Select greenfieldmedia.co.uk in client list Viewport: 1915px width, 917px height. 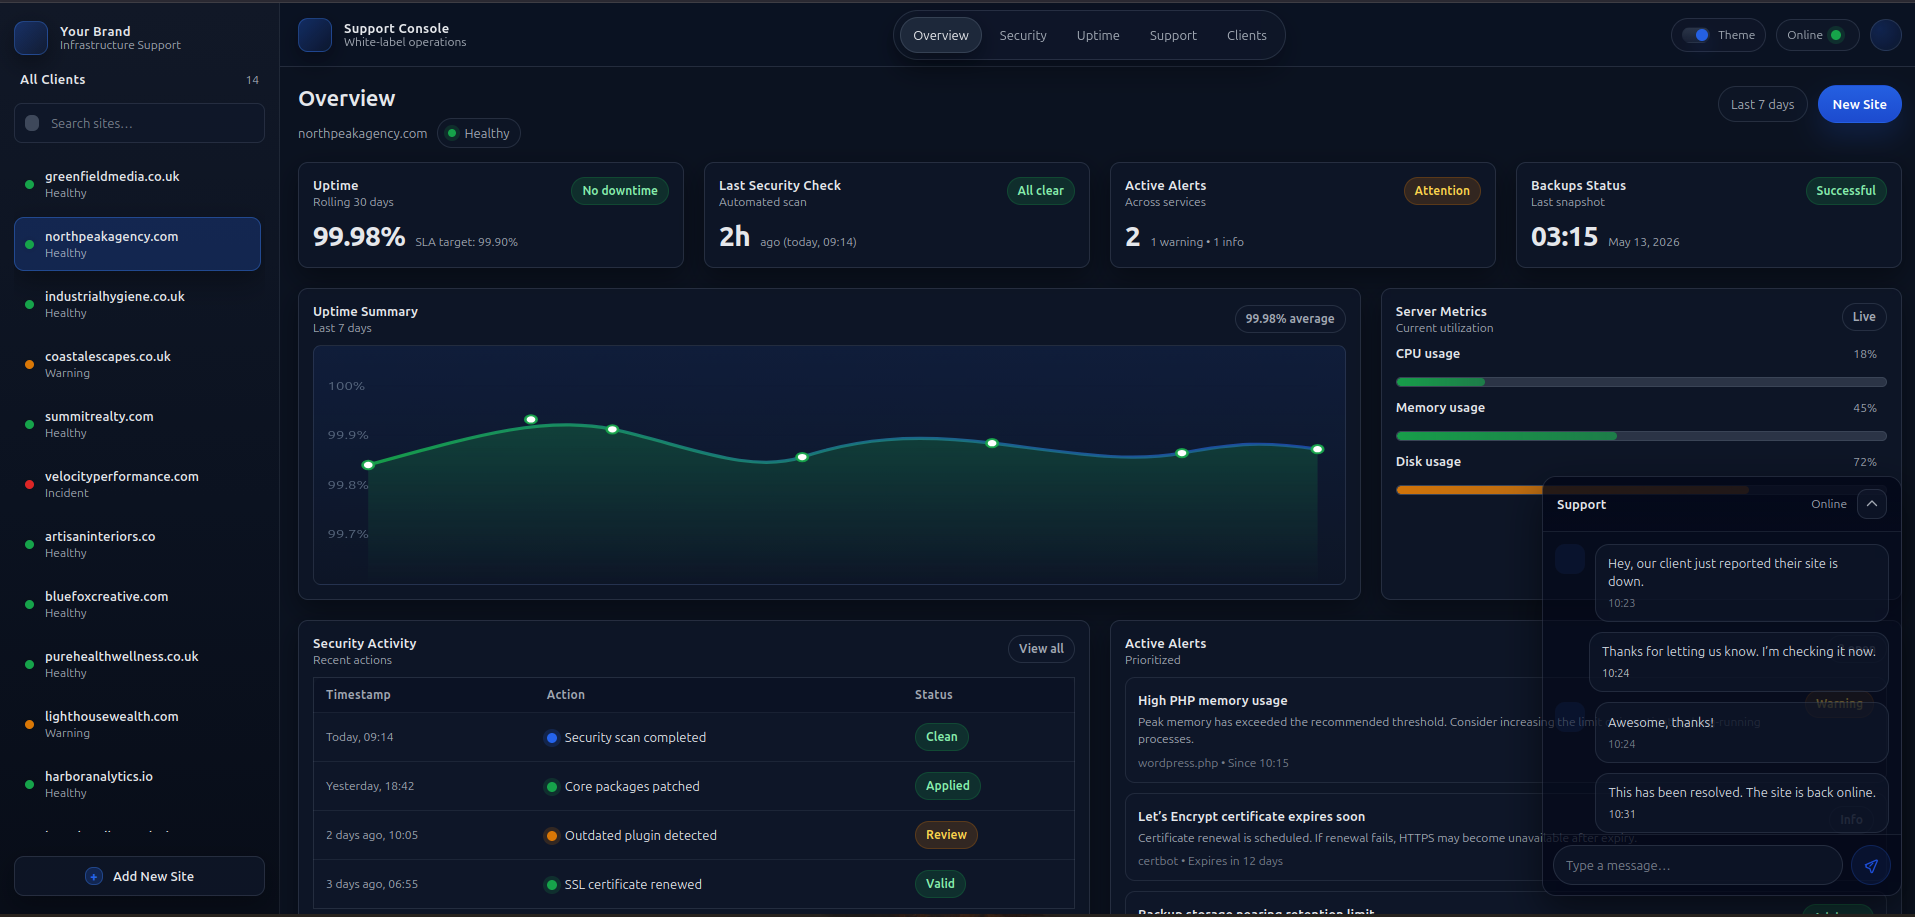(x=137, y=184)
